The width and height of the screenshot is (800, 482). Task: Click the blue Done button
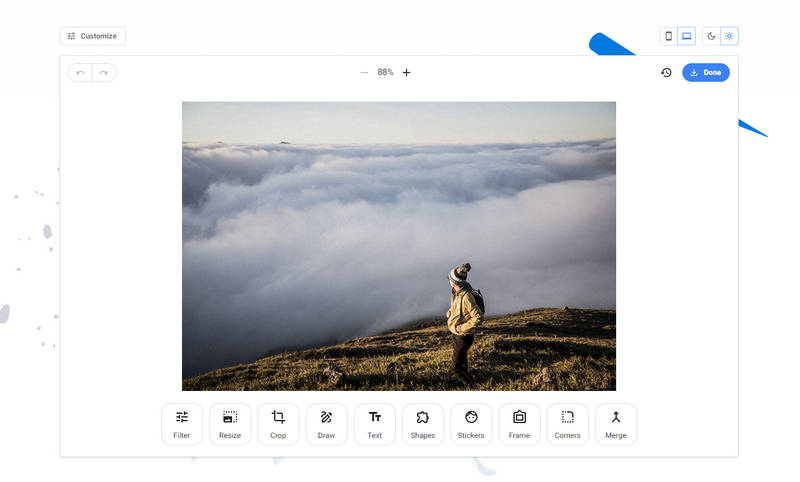(x=706, y=72)
